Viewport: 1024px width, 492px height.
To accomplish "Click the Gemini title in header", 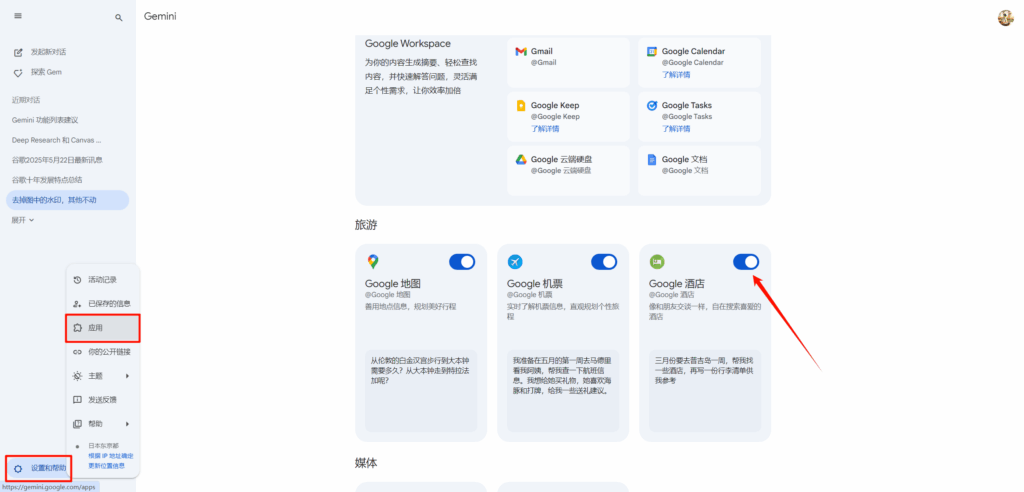I will tap(160, 17).
